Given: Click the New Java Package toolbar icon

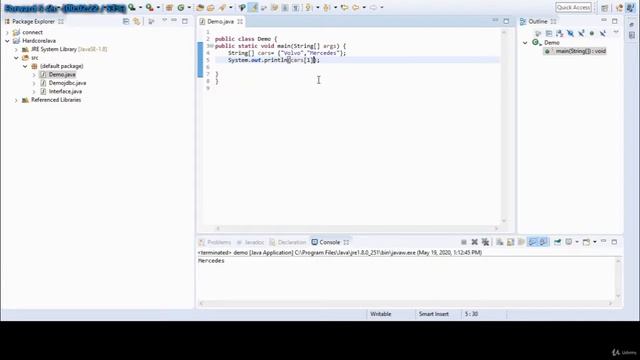Looking at the screenshot, I should 169,7.
